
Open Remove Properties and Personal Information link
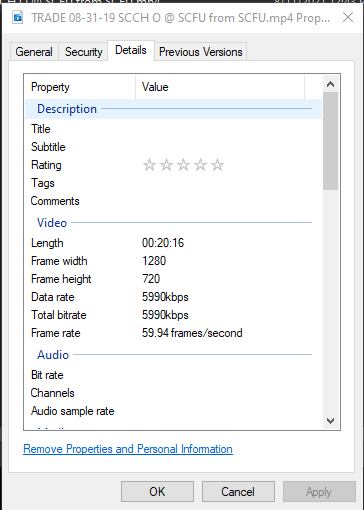[128, 449]
